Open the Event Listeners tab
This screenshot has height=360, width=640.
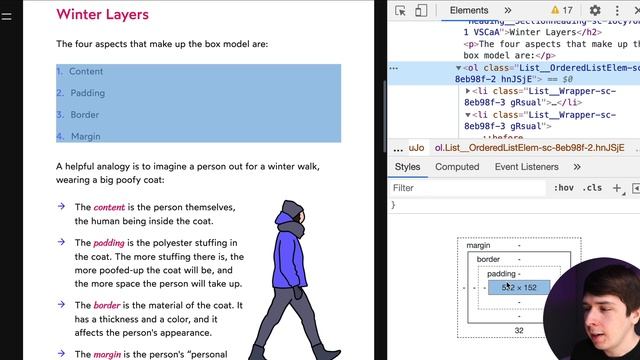point(527,167)
